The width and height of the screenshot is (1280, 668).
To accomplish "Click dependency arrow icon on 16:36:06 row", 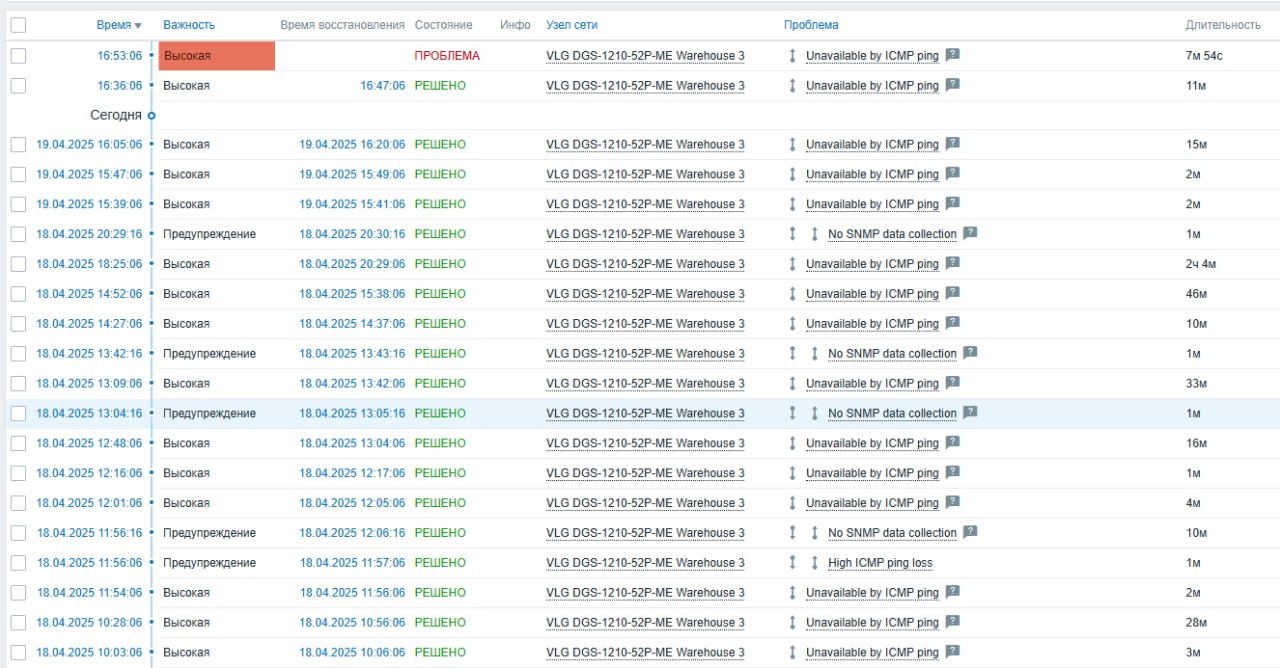I will tap(792, 86).
